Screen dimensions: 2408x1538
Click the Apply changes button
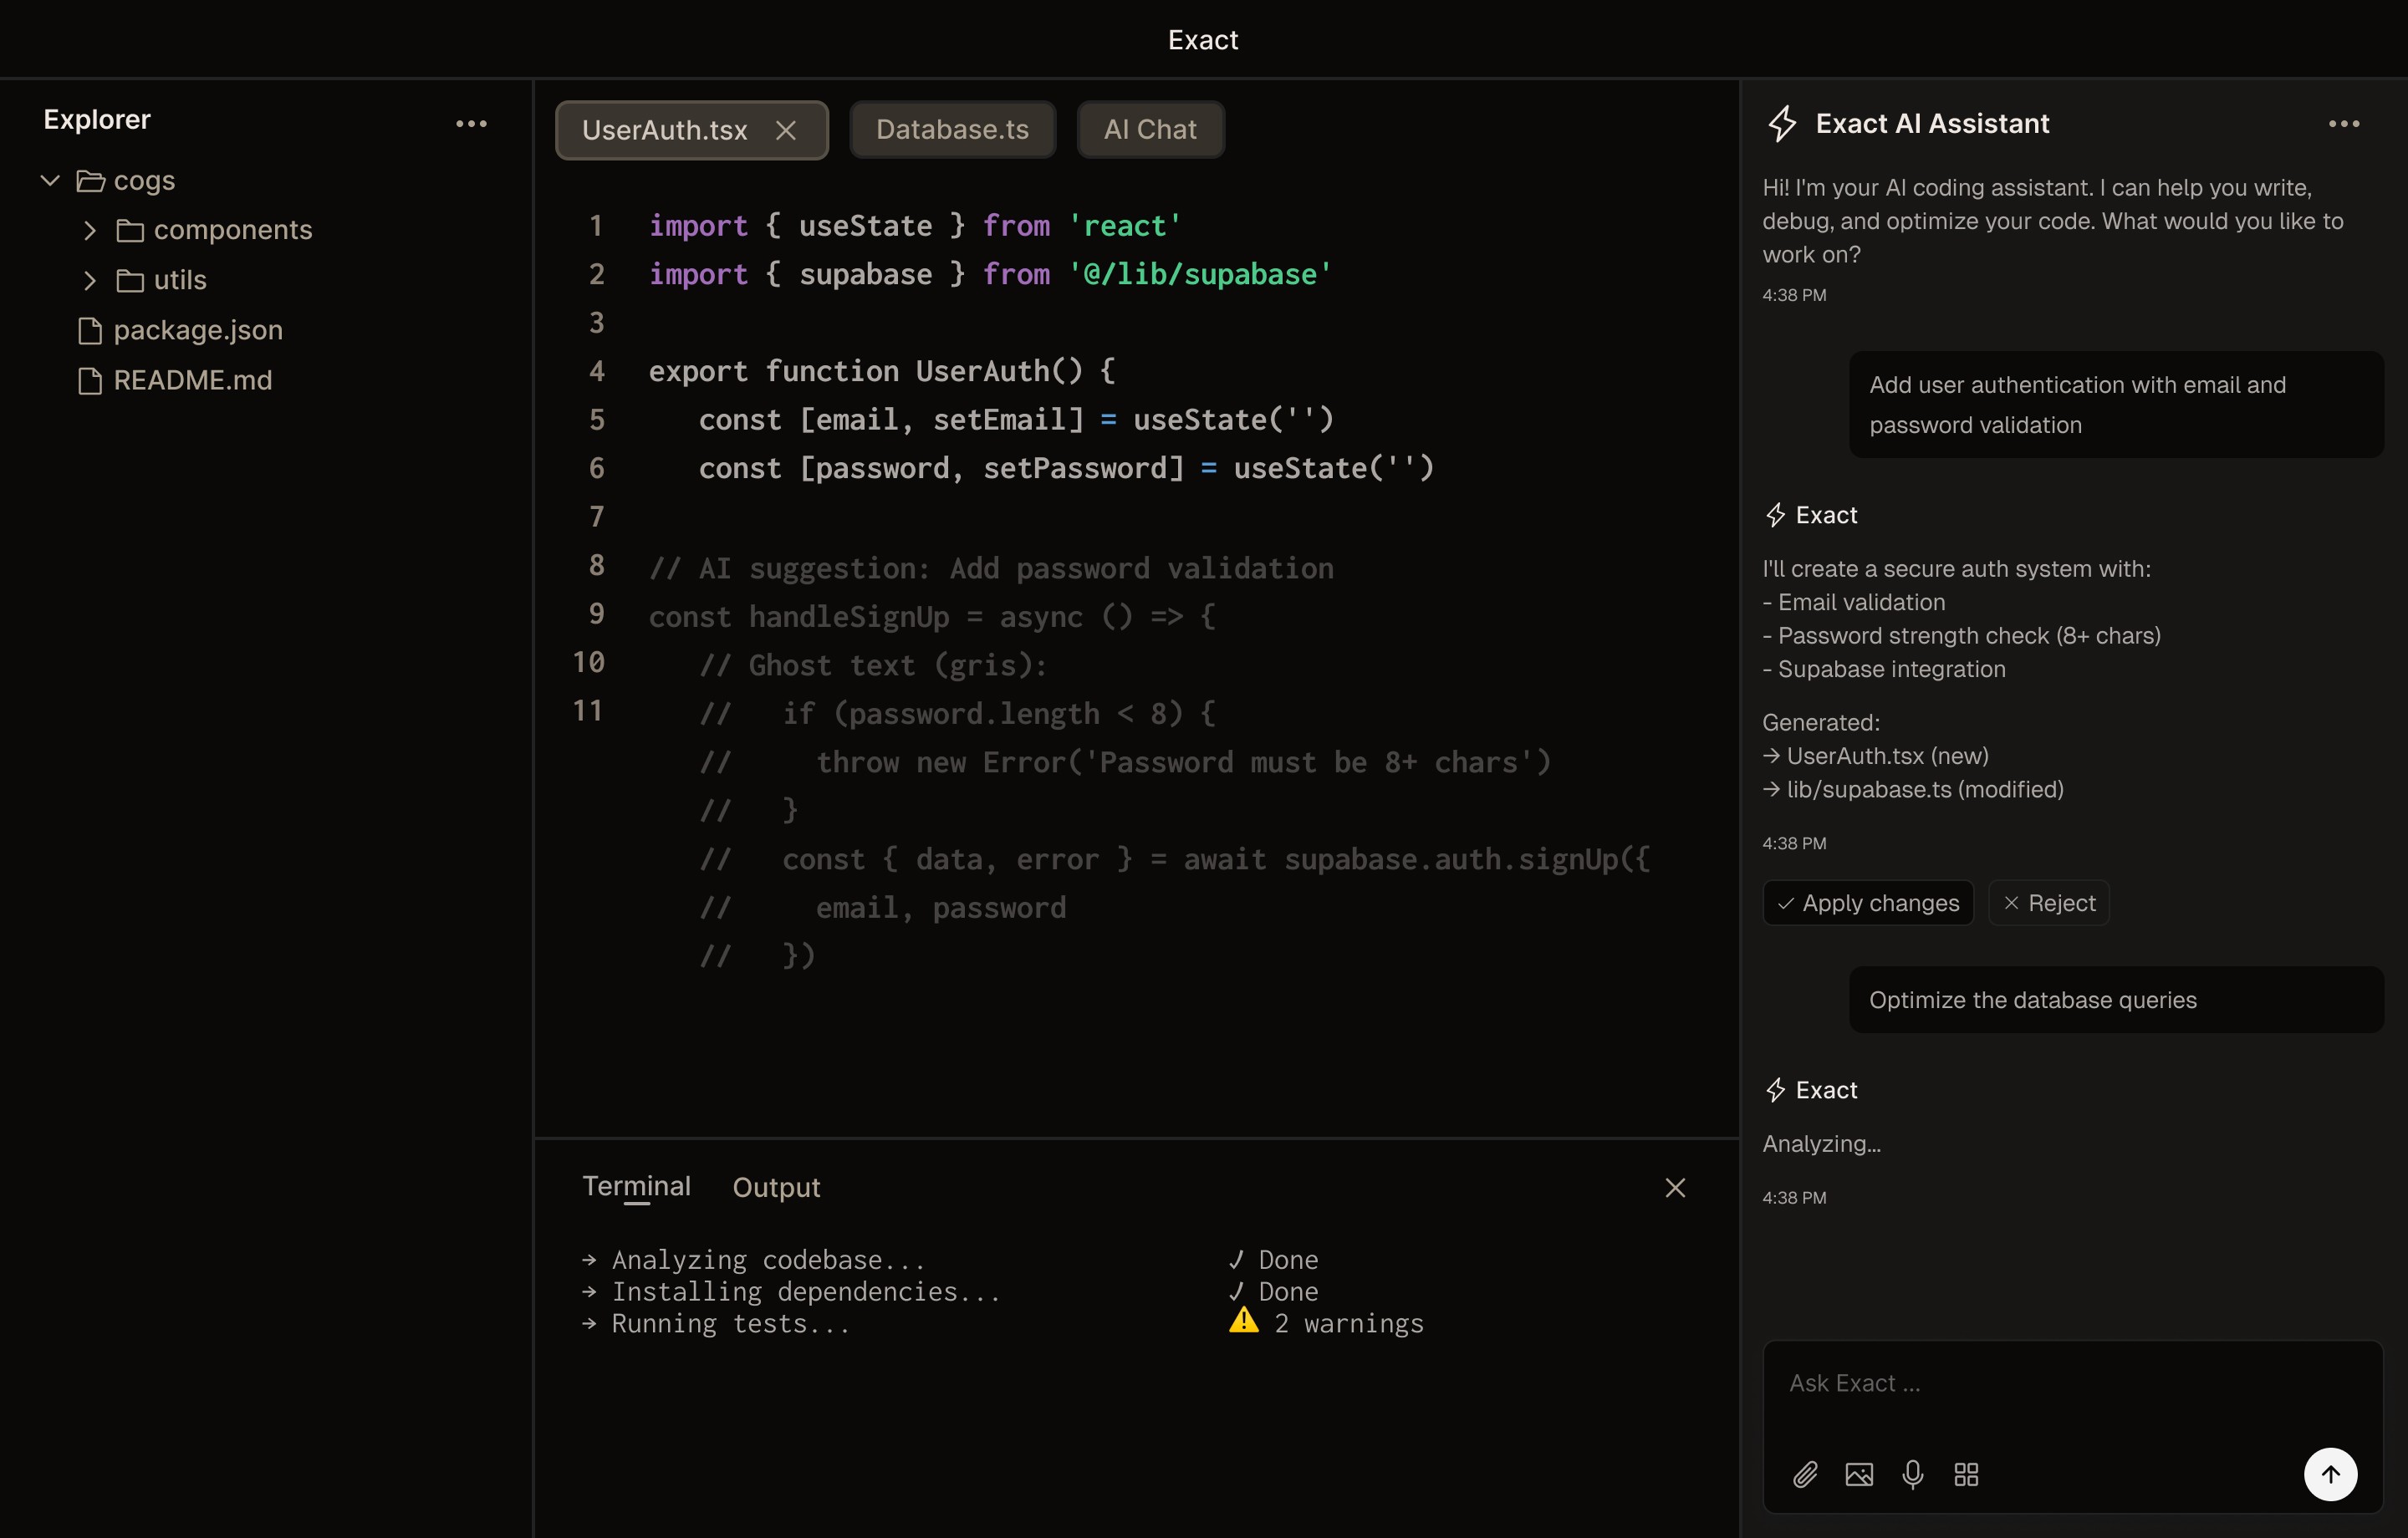coord(1867,903)
